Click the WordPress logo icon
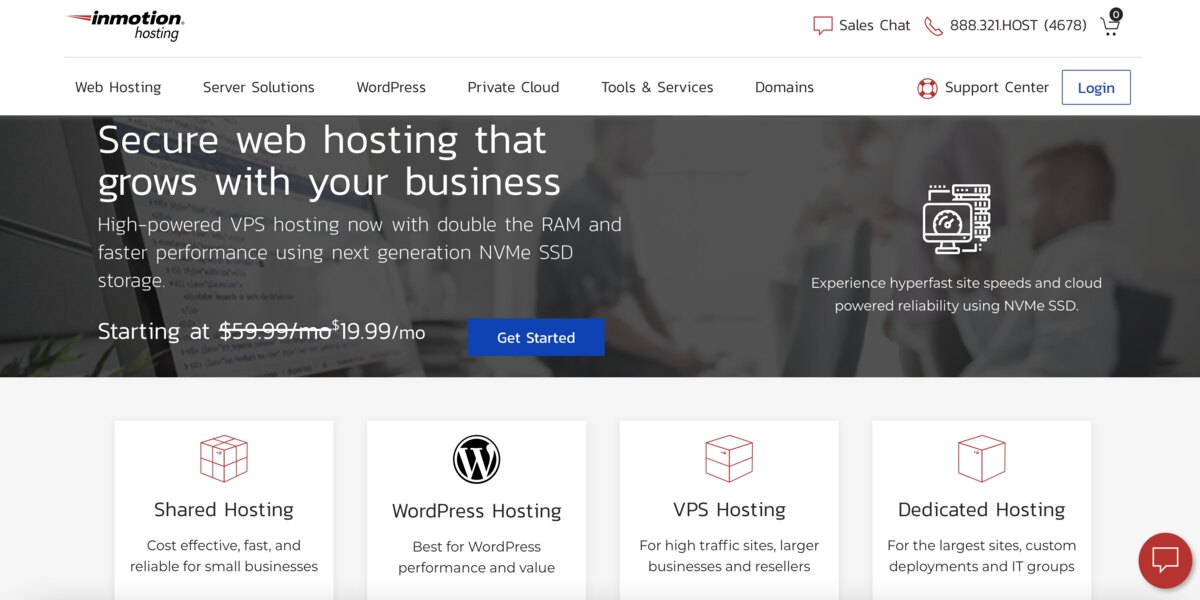Viewport: 1200px width, 600px height. coord(476,460)
